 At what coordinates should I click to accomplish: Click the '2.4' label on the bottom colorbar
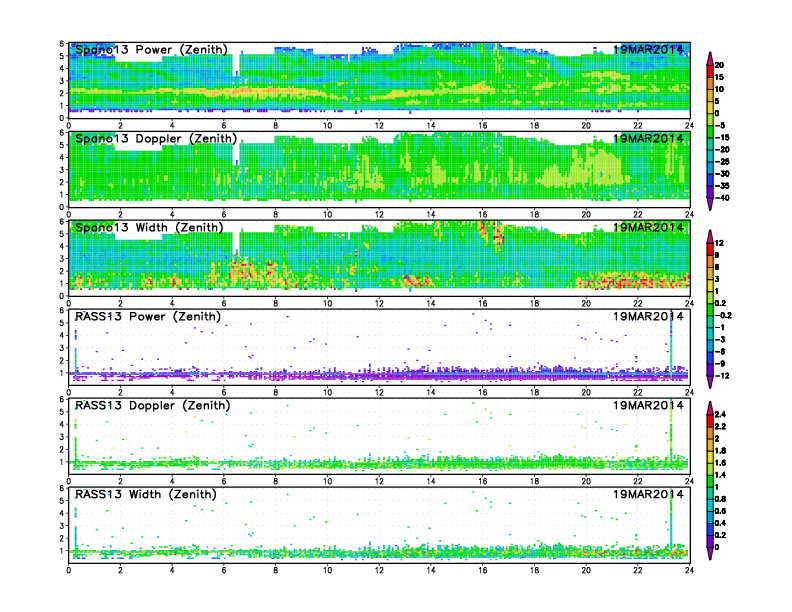(x=720, y=414)
